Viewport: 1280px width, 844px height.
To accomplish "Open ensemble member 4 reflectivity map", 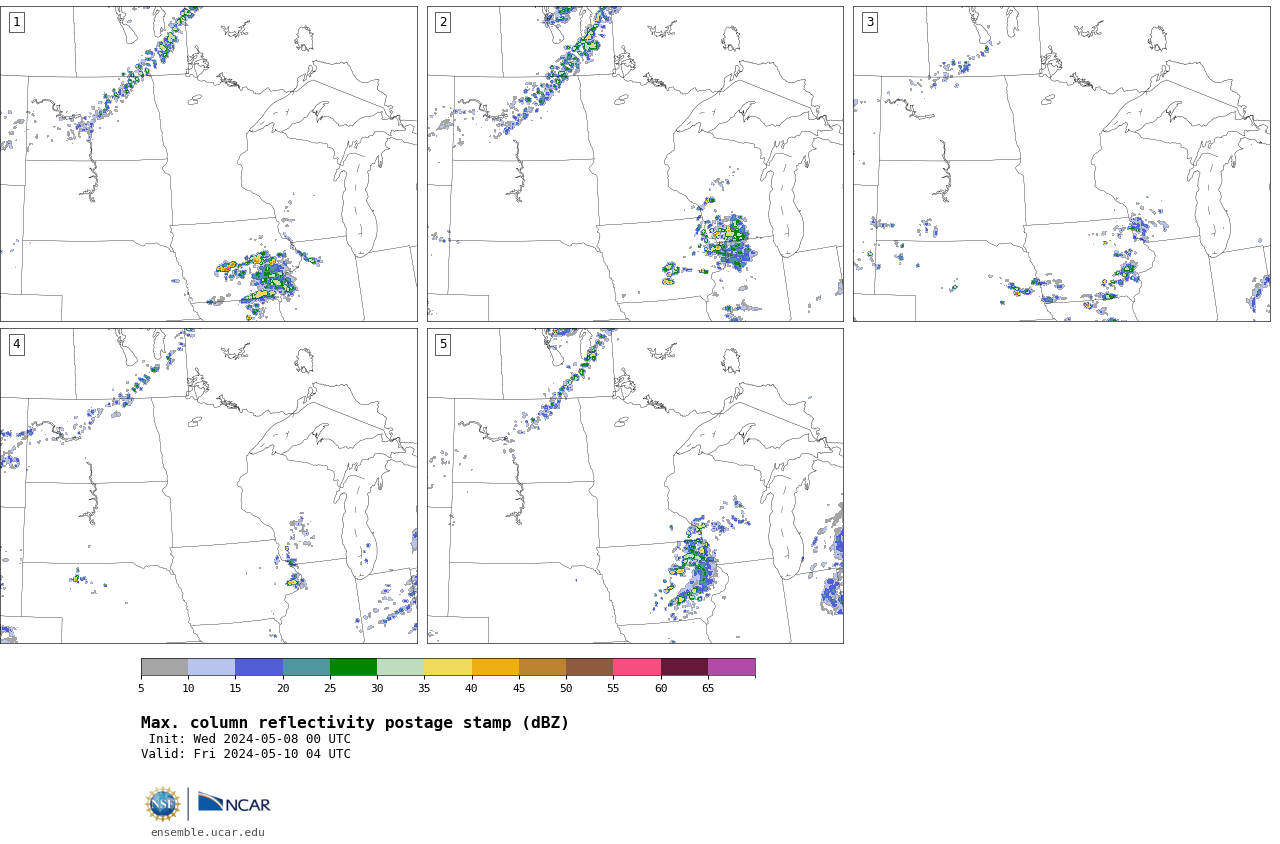I will coord(208,486).
